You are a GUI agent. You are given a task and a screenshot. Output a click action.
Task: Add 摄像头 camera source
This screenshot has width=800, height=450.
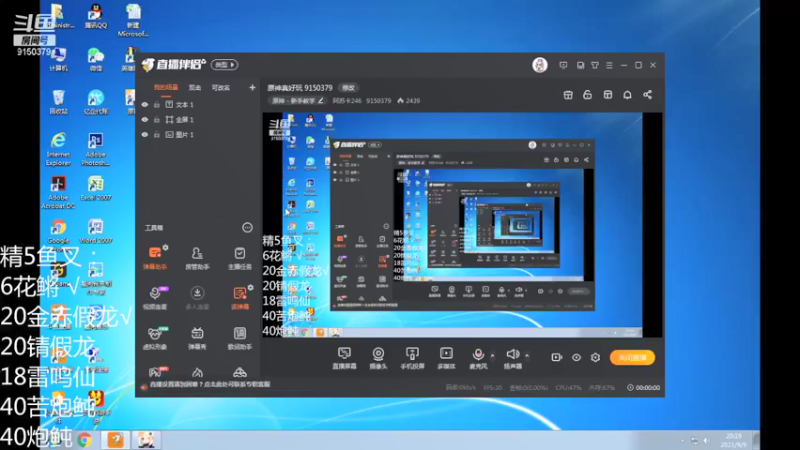378,358
